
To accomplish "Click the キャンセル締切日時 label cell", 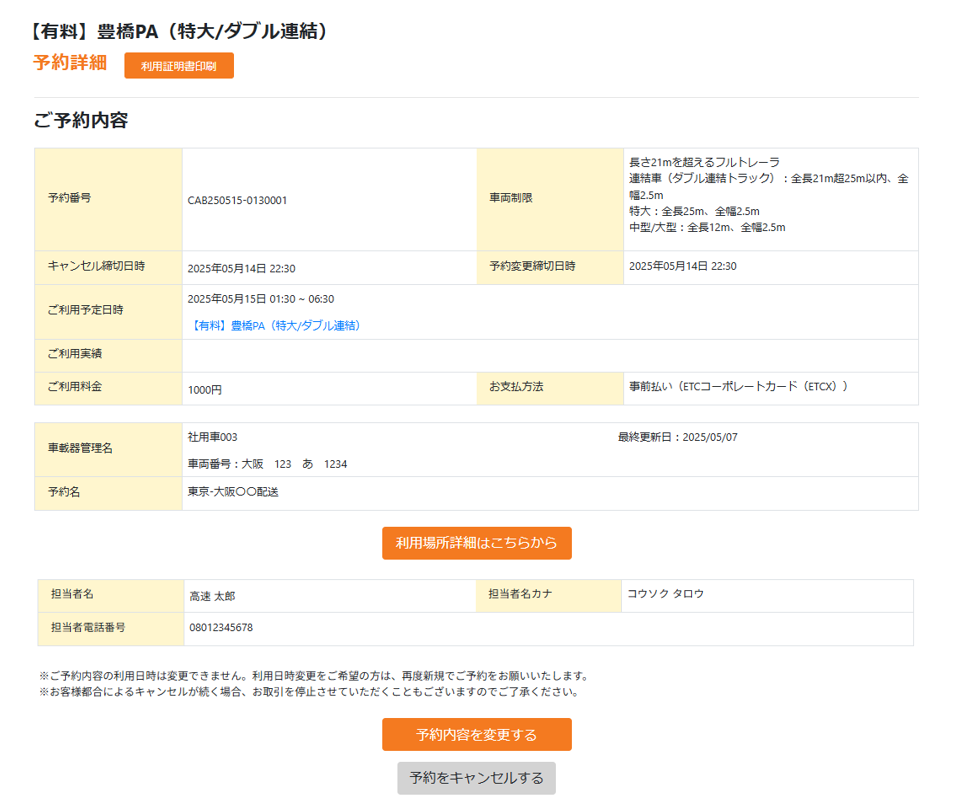I will (x=108, y=267).
